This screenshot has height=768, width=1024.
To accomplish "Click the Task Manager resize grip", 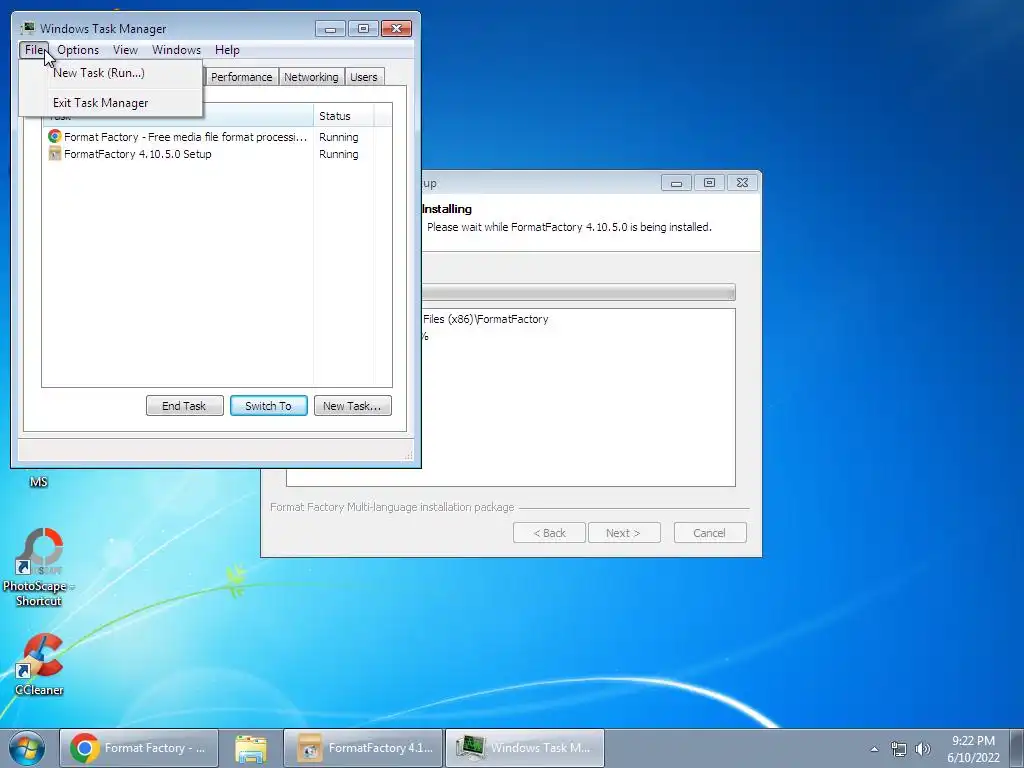I will pyautogui.click(x=409, y=455).
